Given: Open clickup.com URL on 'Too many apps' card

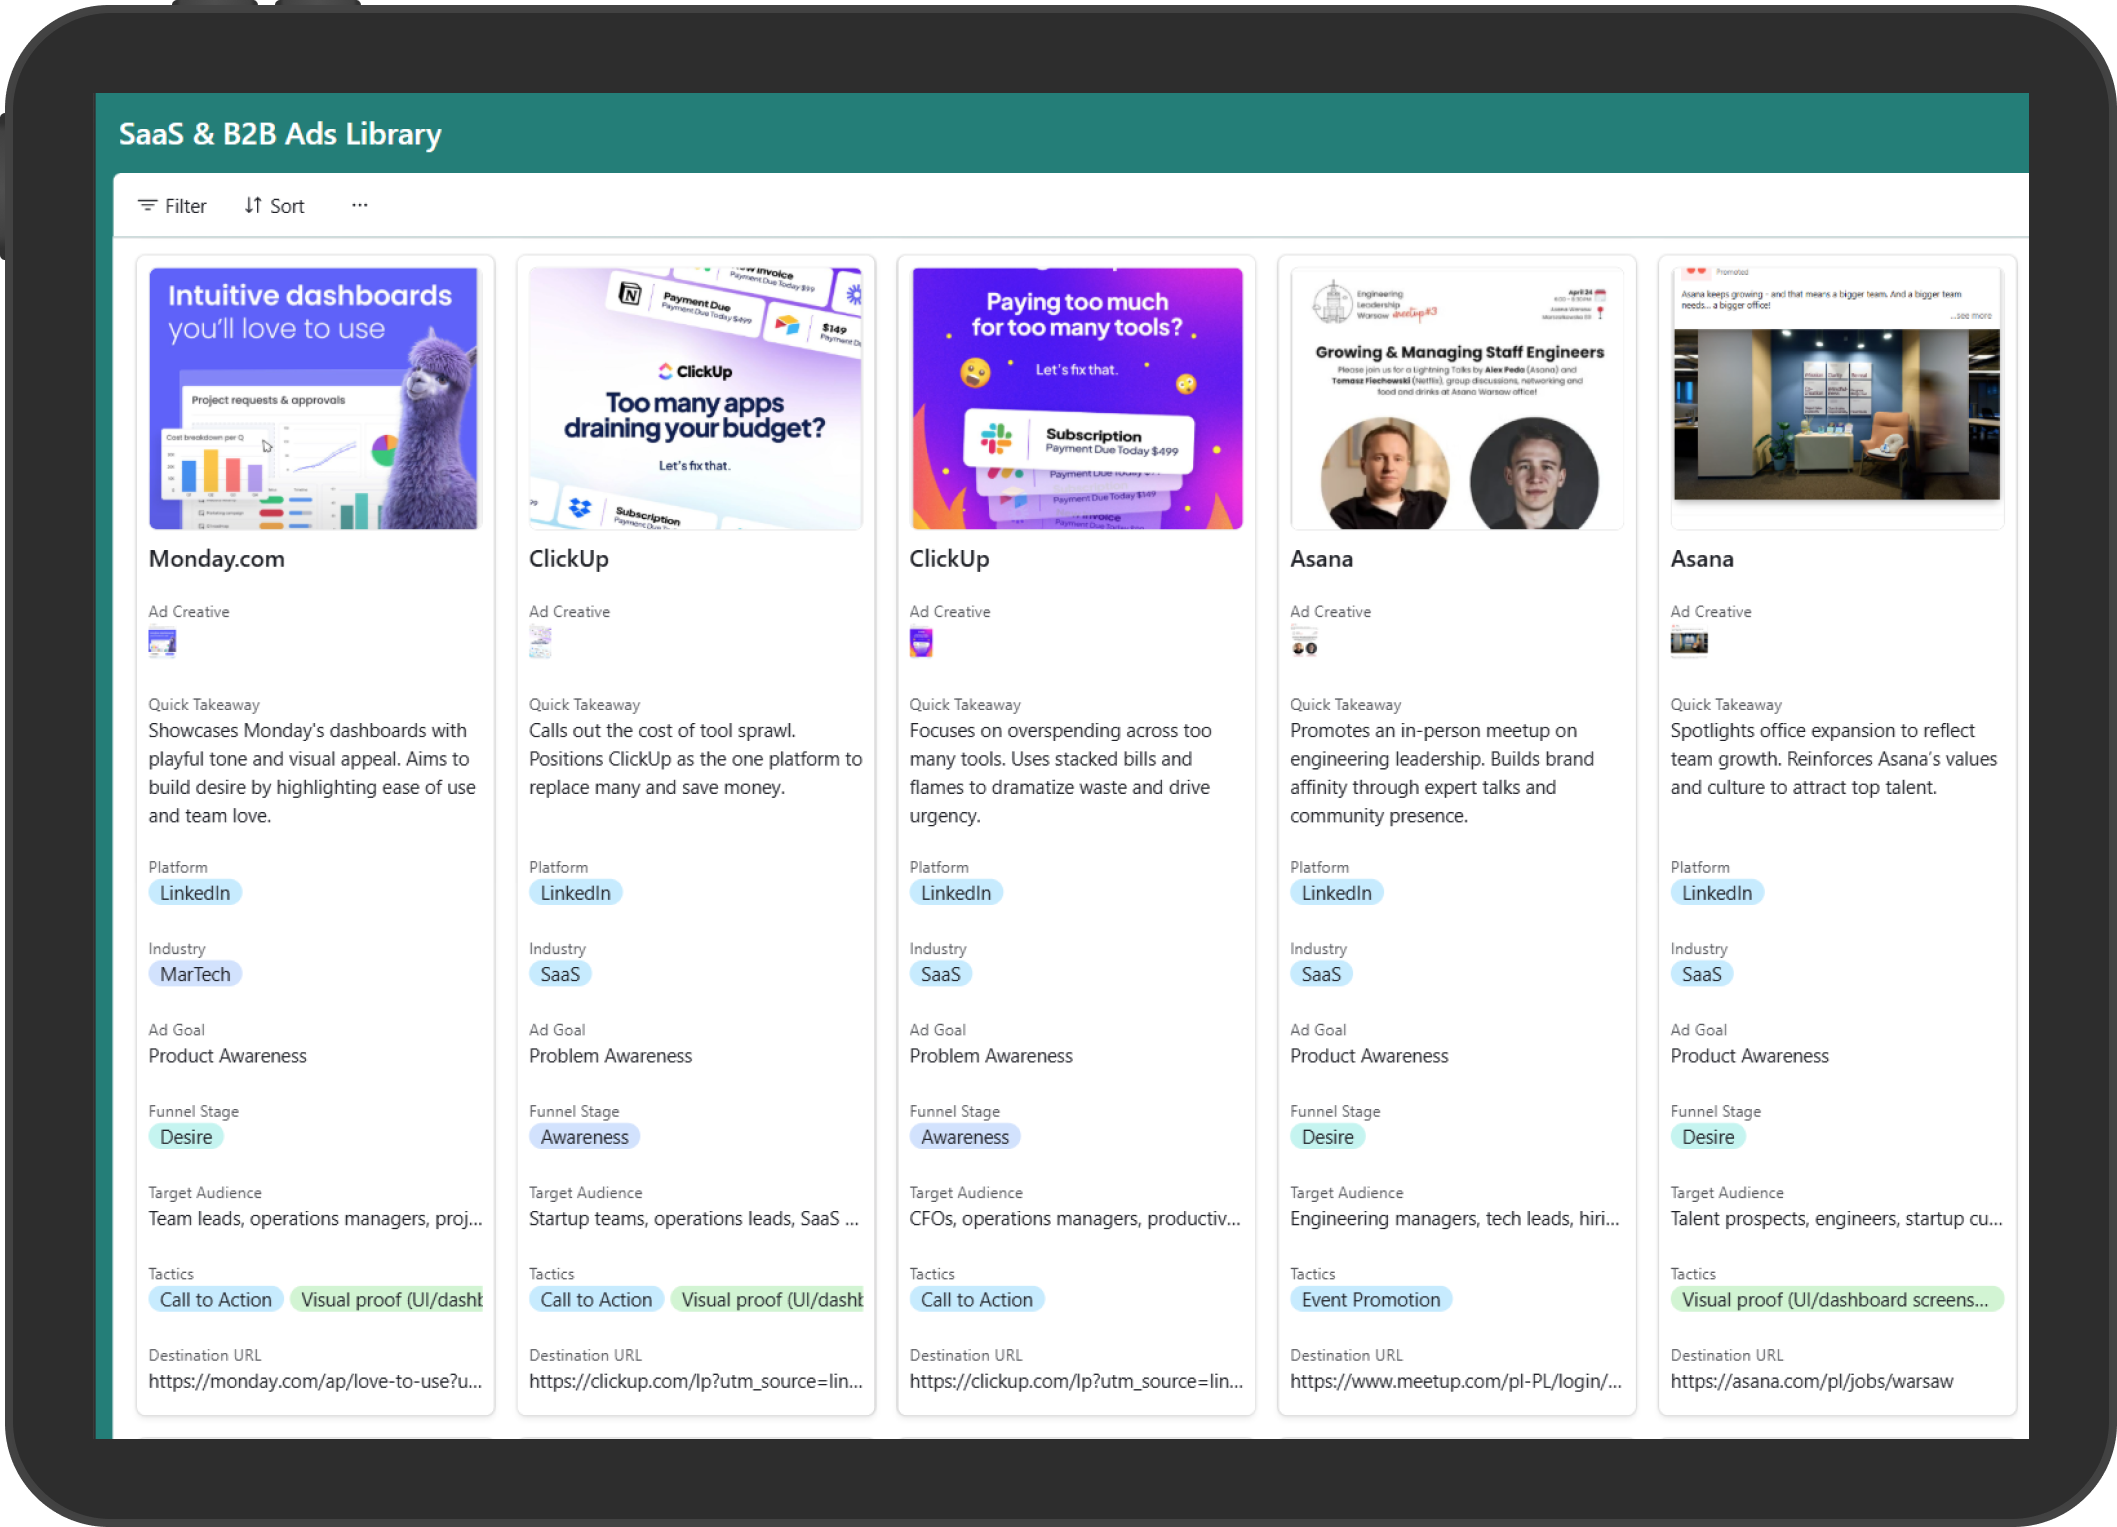Looking at the screenshot, I should click(x=695, y=1381).
